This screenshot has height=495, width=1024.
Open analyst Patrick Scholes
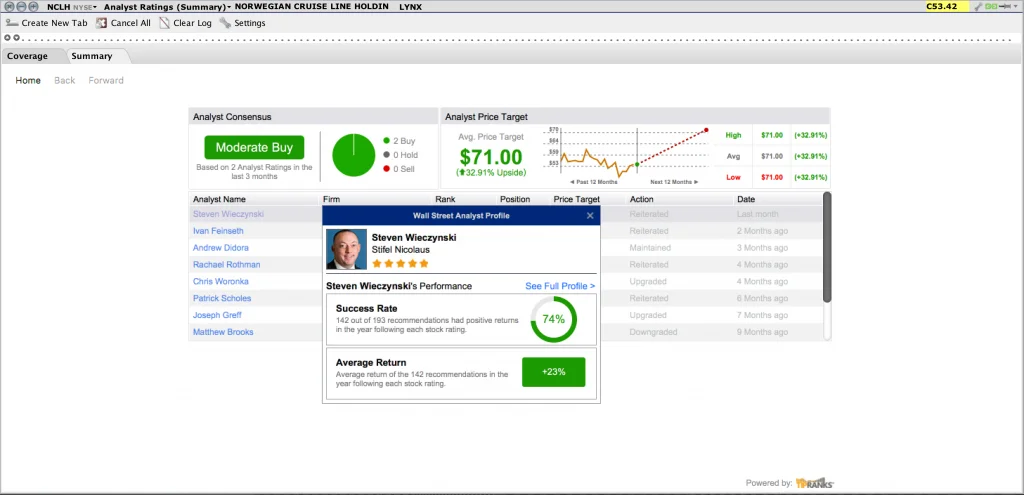pos(222,298)
